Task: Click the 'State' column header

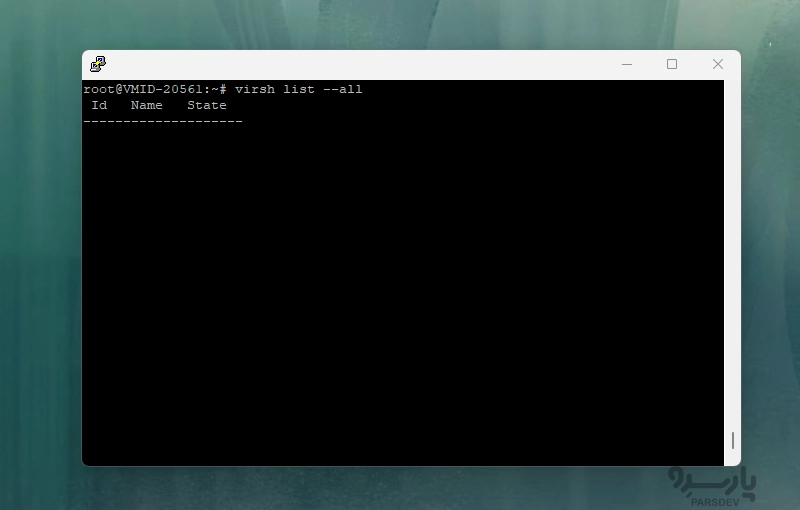Action: 207,105
